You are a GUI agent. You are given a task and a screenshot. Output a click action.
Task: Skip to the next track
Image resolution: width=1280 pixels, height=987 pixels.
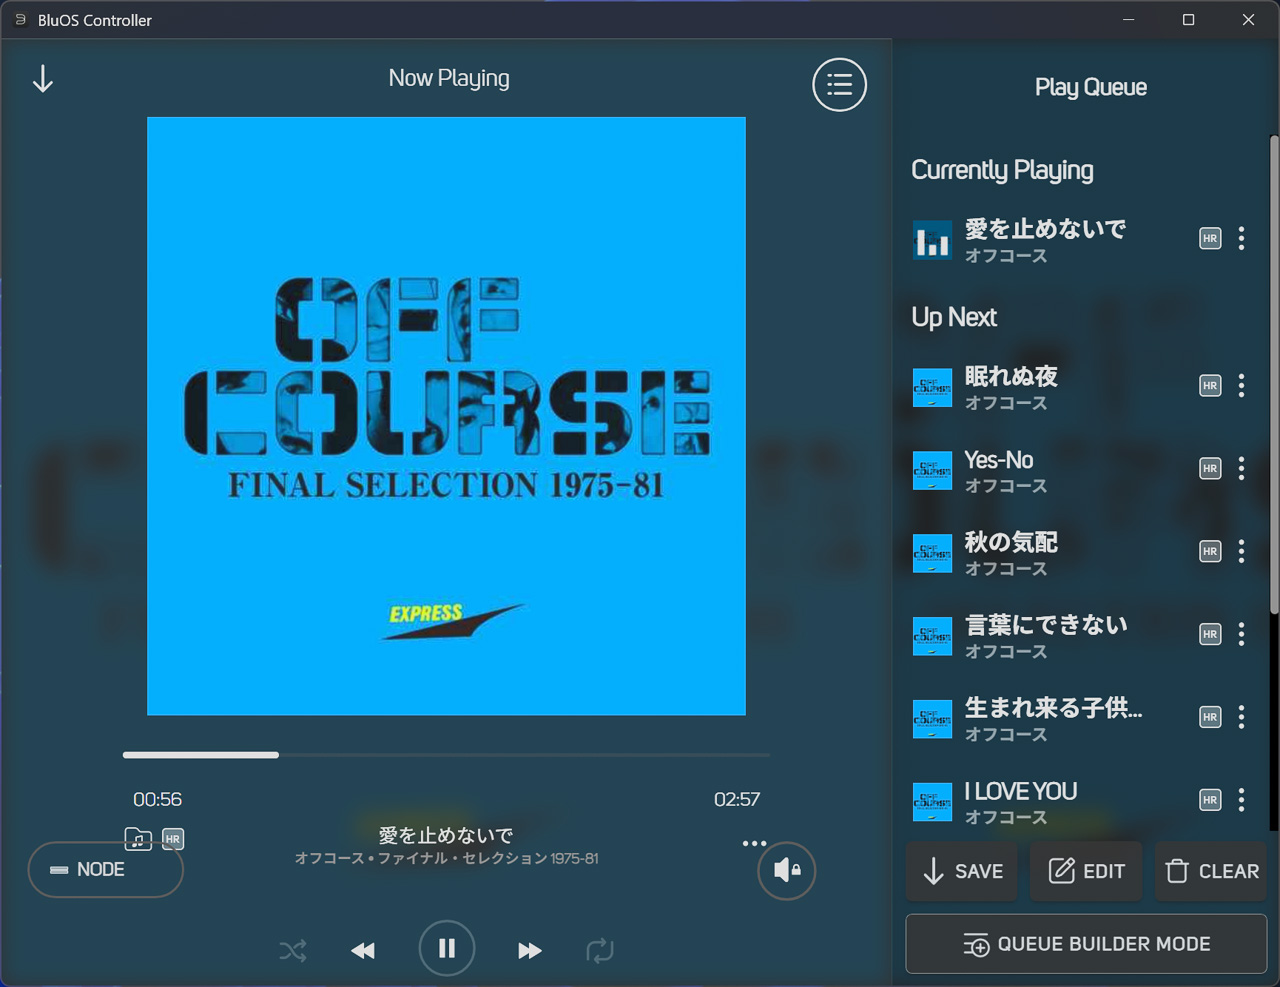(x=529, y=950)
